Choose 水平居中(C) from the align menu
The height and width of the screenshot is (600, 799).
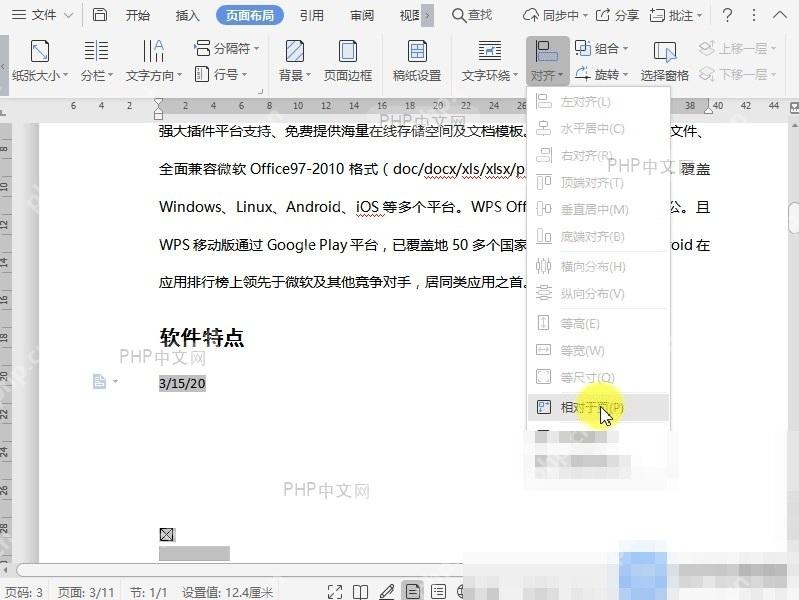[x=598, y=128]
